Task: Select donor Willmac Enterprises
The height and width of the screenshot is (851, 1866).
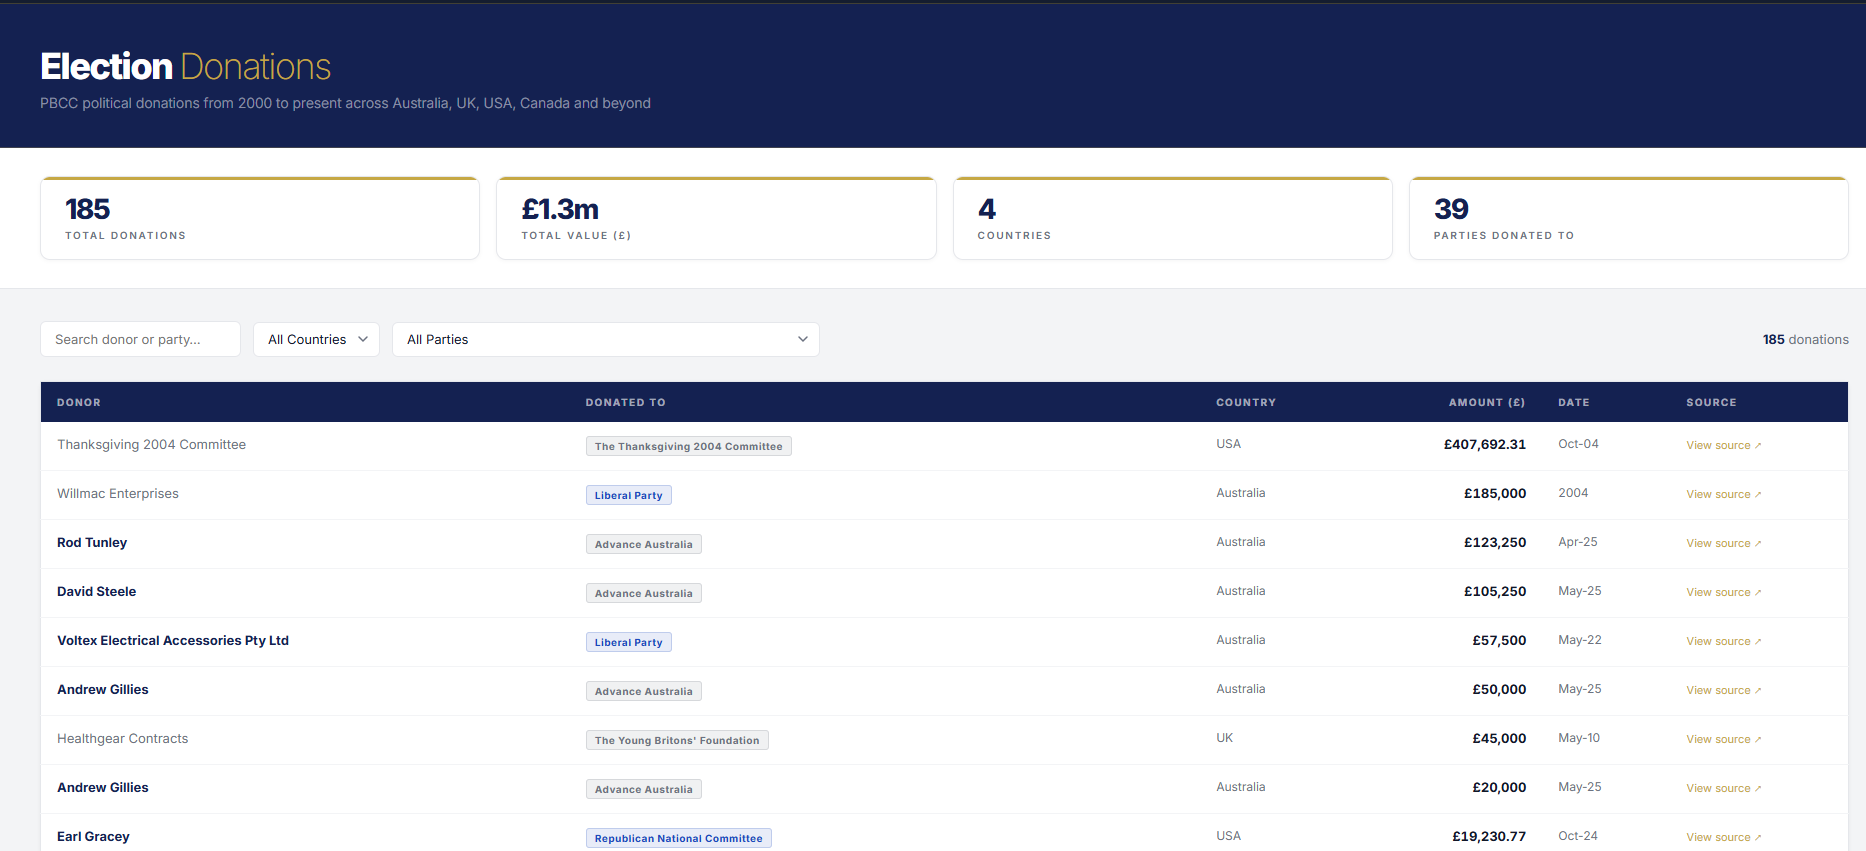Action: point(118,493)
